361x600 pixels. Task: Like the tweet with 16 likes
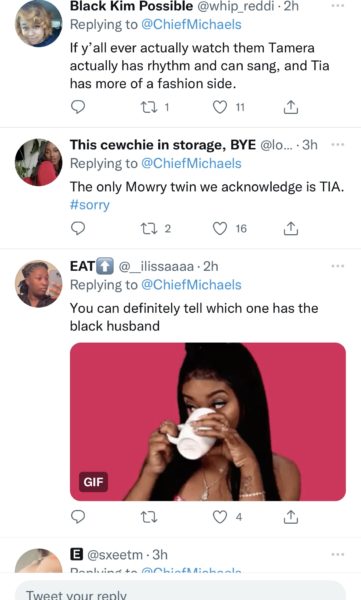point(220,229)
